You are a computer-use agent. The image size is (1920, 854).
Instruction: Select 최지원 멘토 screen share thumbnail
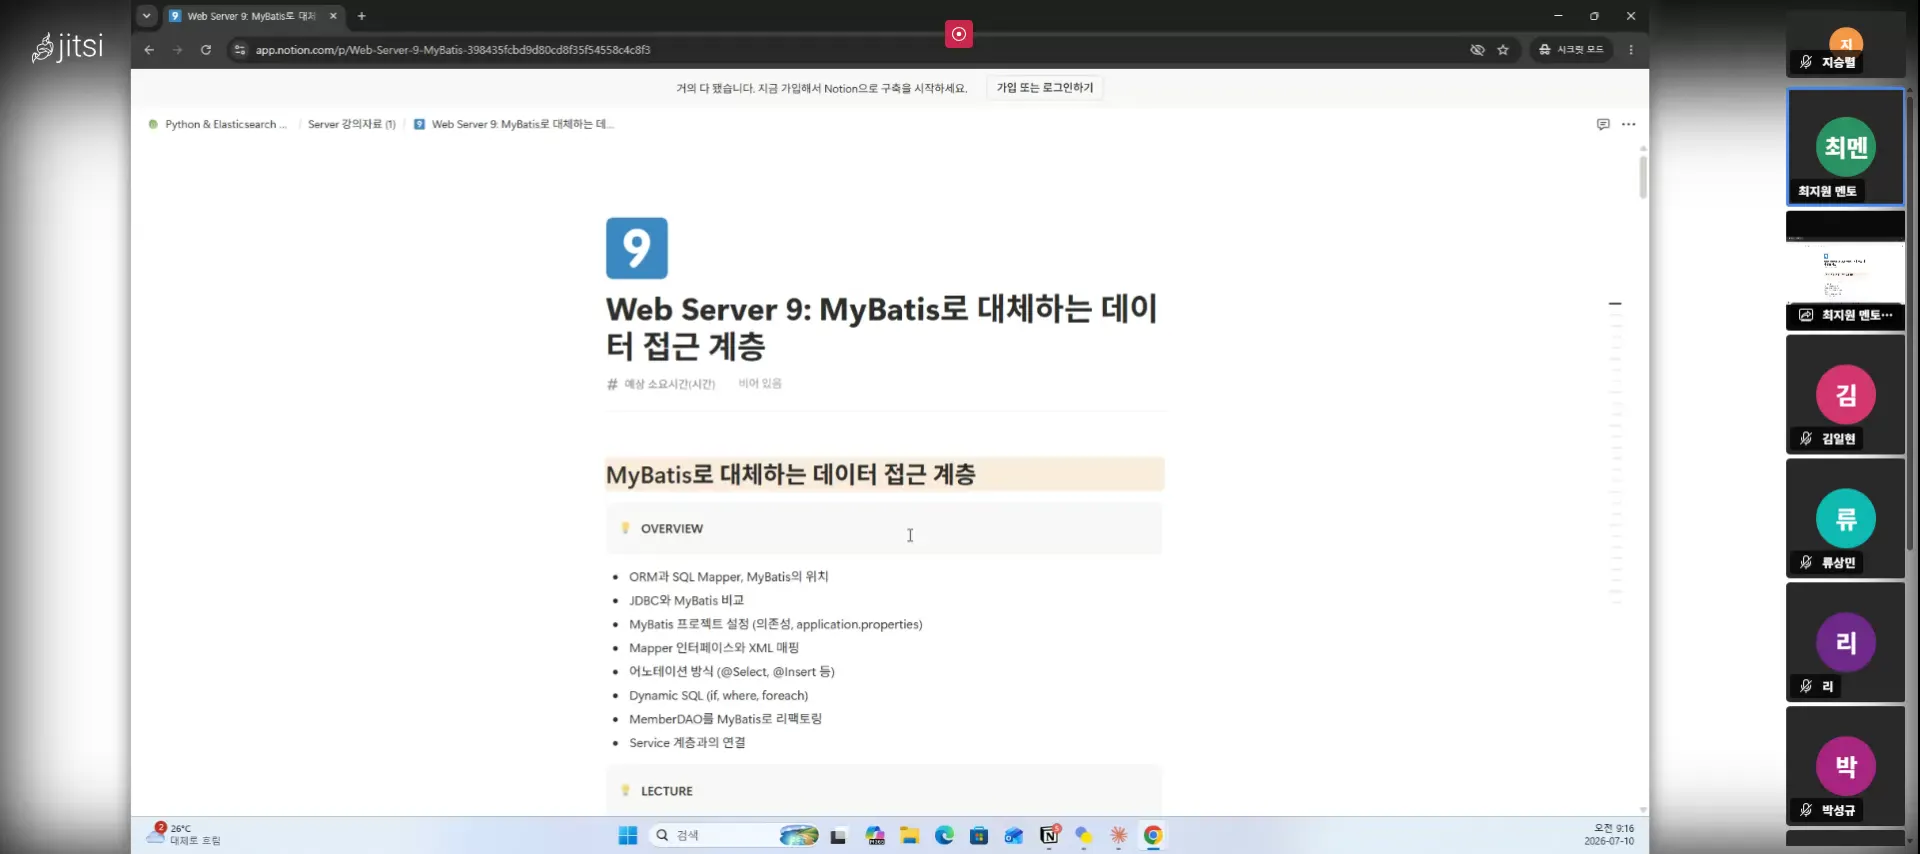(1845, 270)
